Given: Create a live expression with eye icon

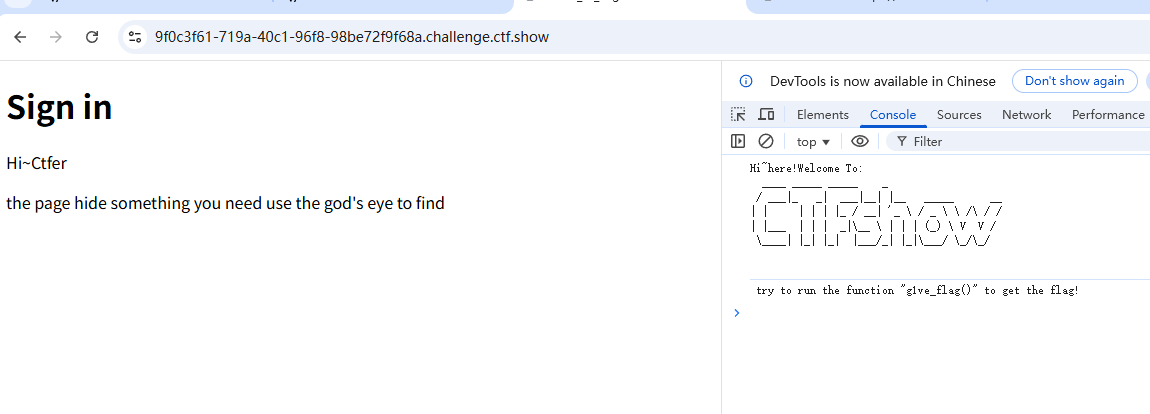Looking at the screenshot, I should click(x=860, y=141).
